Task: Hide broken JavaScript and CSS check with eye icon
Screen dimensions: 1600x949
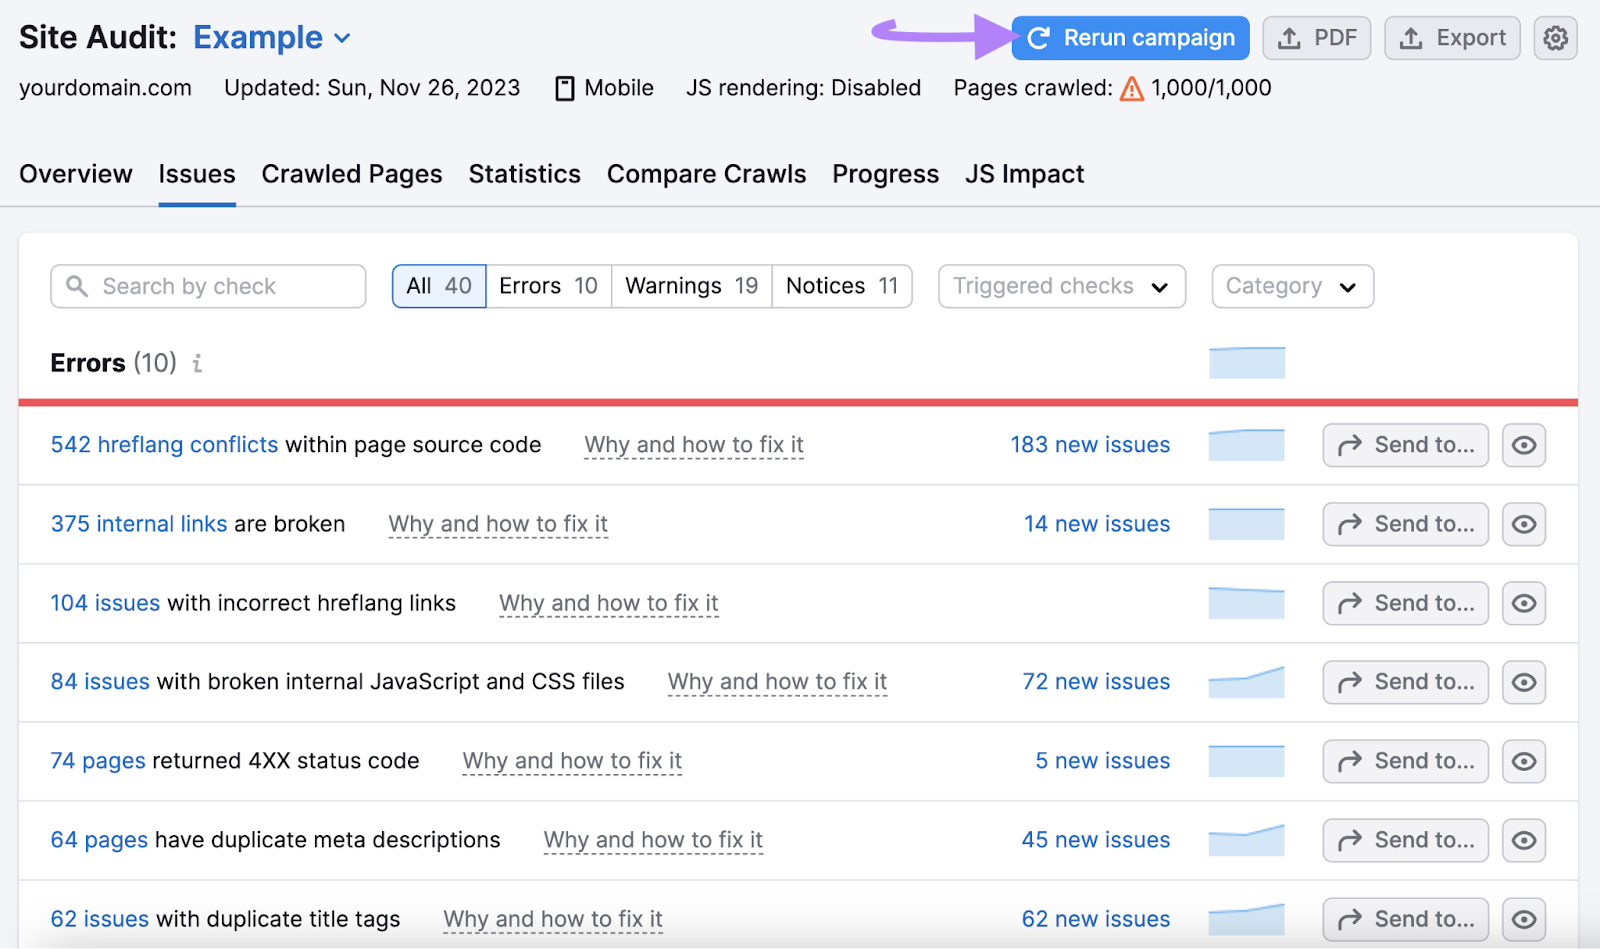Action: click(1524, 682)
